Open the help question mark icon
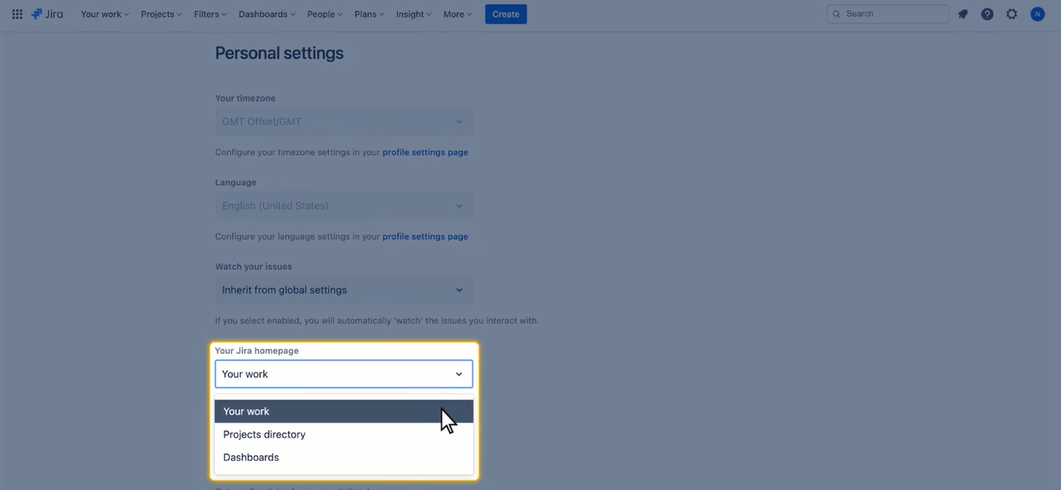1061x490 pixels. point(987,14)
